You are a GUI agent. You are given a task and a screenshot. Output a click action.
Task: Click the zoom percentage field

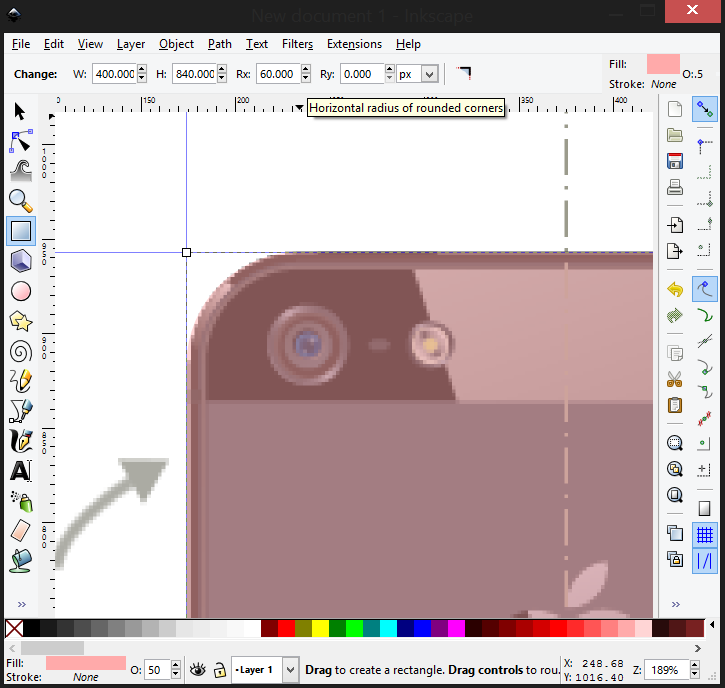(666, 670)
